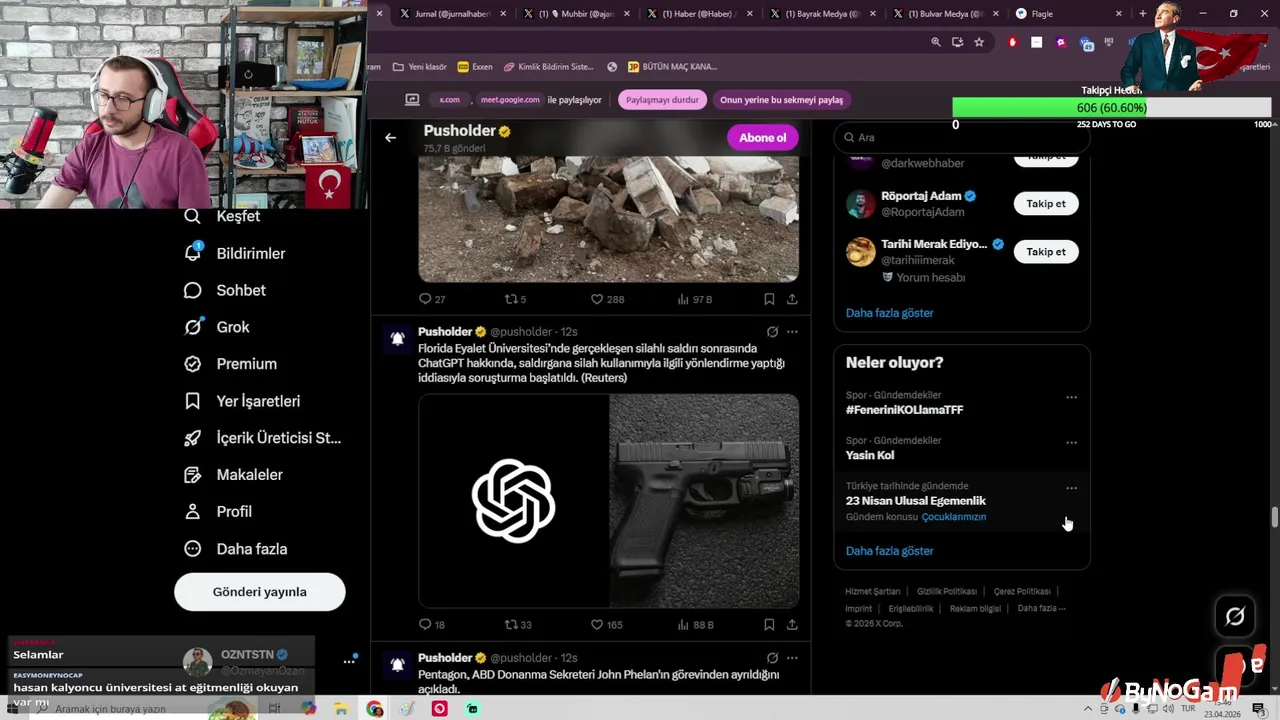Open Premium in the sidebar
1280x720 pixels.
[x=231, y=364]
